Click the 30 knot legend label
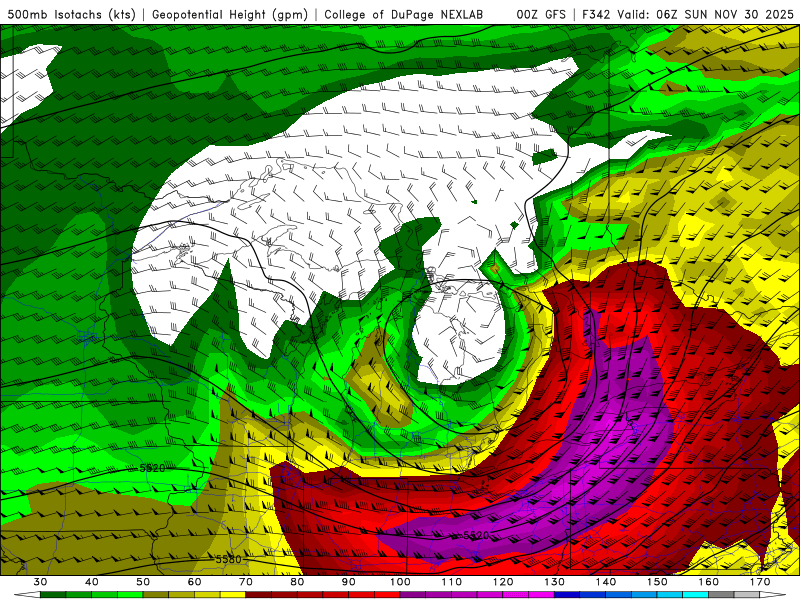 [40, 582]
